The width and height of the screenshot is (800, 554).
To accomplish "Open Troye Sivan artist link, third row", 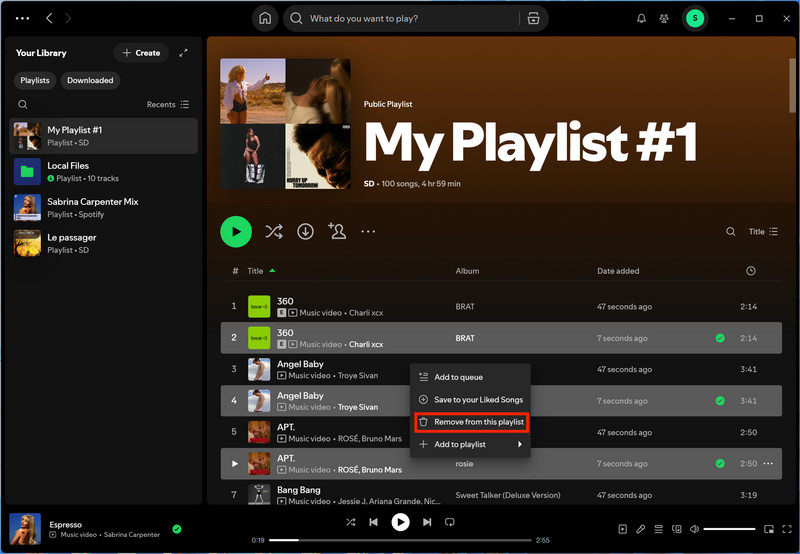I will coord(358,375).
